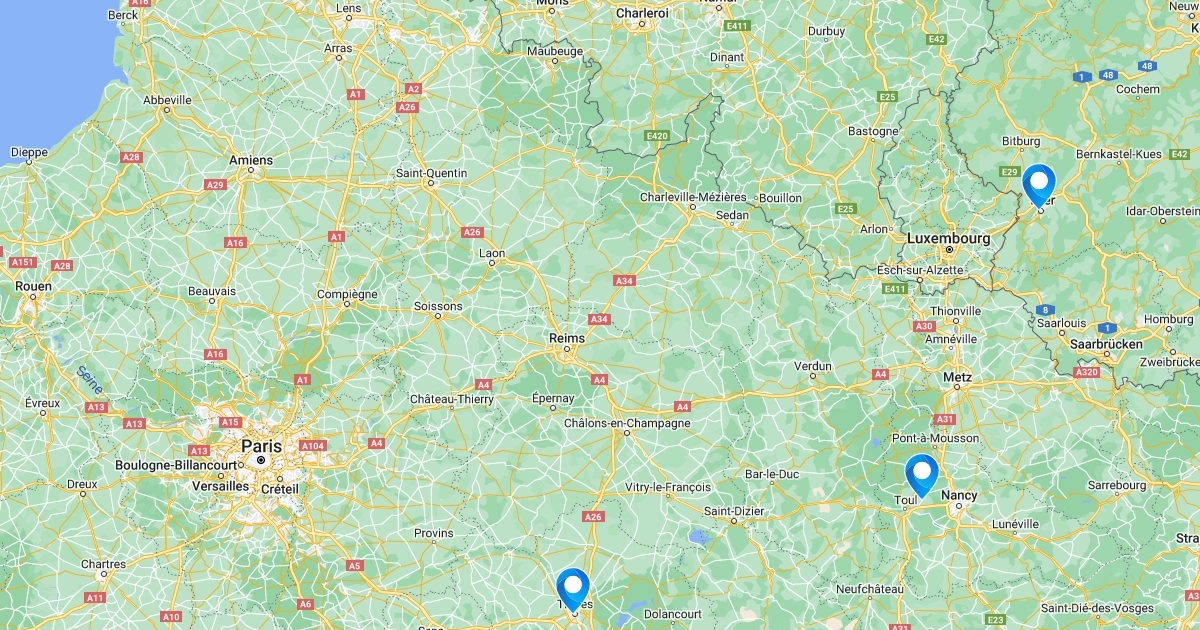This screenshot has height=630, width=1200.
Task: Click the E25 road shield near Bastogne
Action: tap(887, 96)
